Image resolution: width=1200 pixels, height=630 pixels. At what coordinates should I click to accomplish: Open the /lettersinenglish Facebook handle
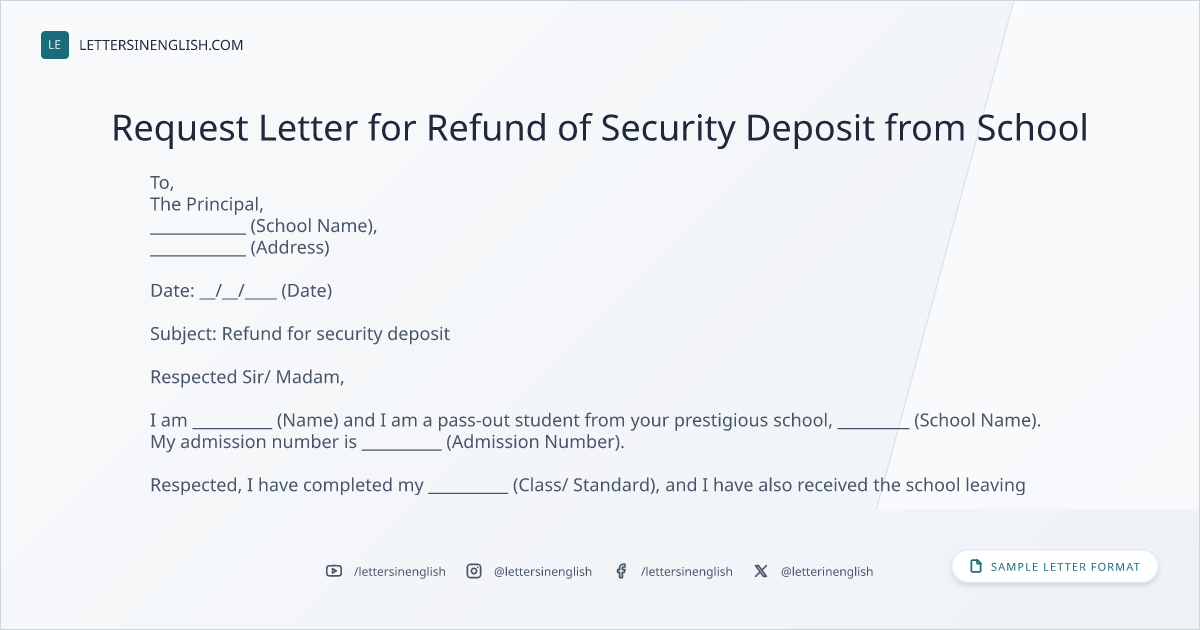coord(687,571)
